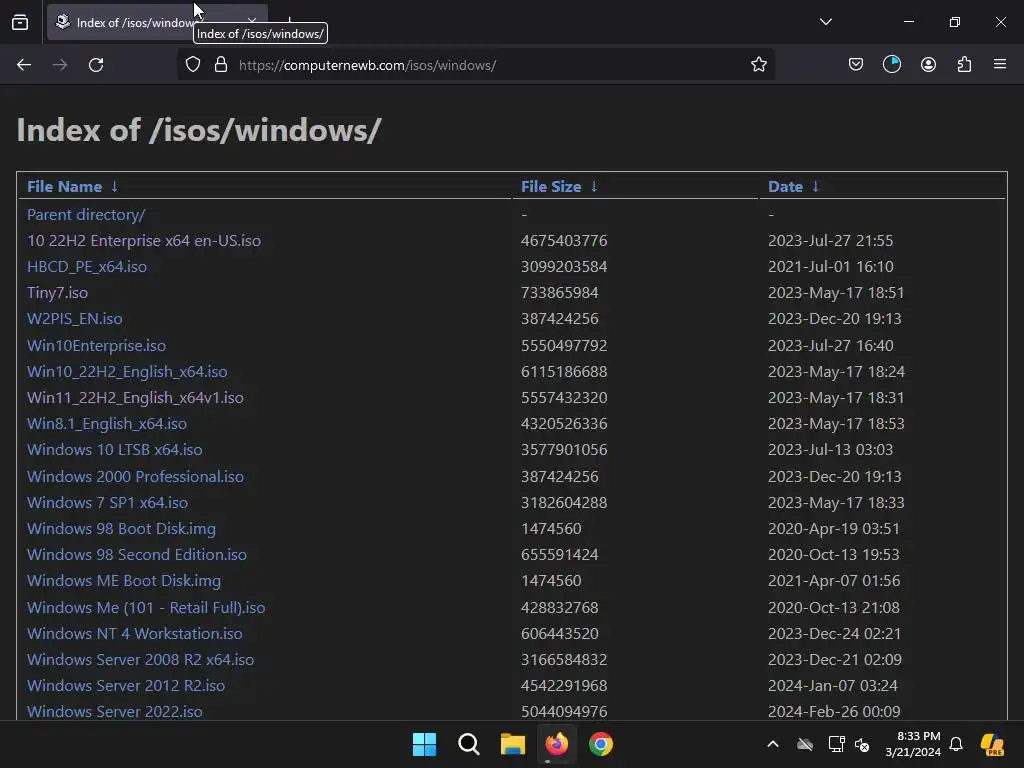
Task: Open Save to Pocket icon
Action: coord(856,65)
